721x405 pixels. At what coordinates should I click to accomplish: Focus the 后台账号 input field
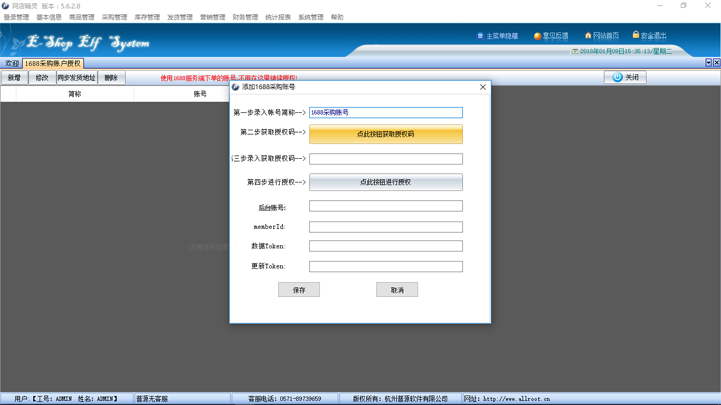tap(386, 206)
